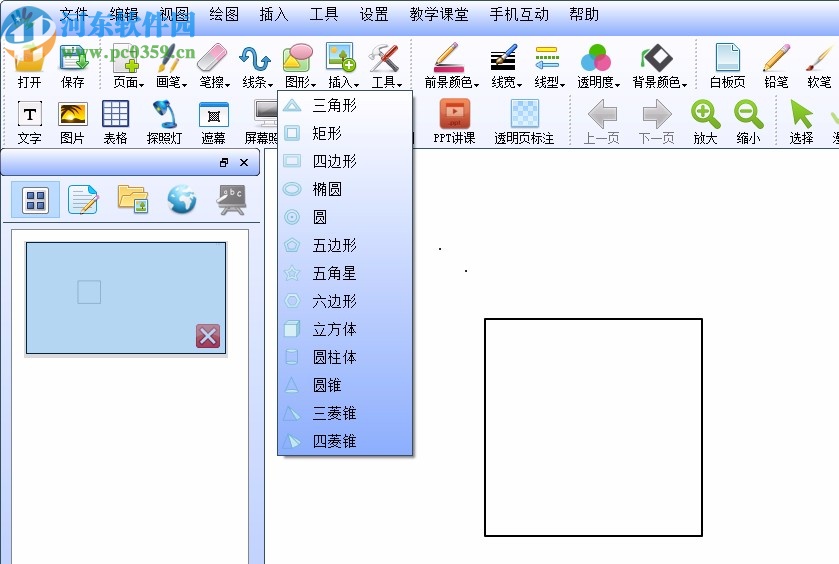839x564 pixels.
Task: Go to 上一页 previous page
Action: (x=601, y=123)
